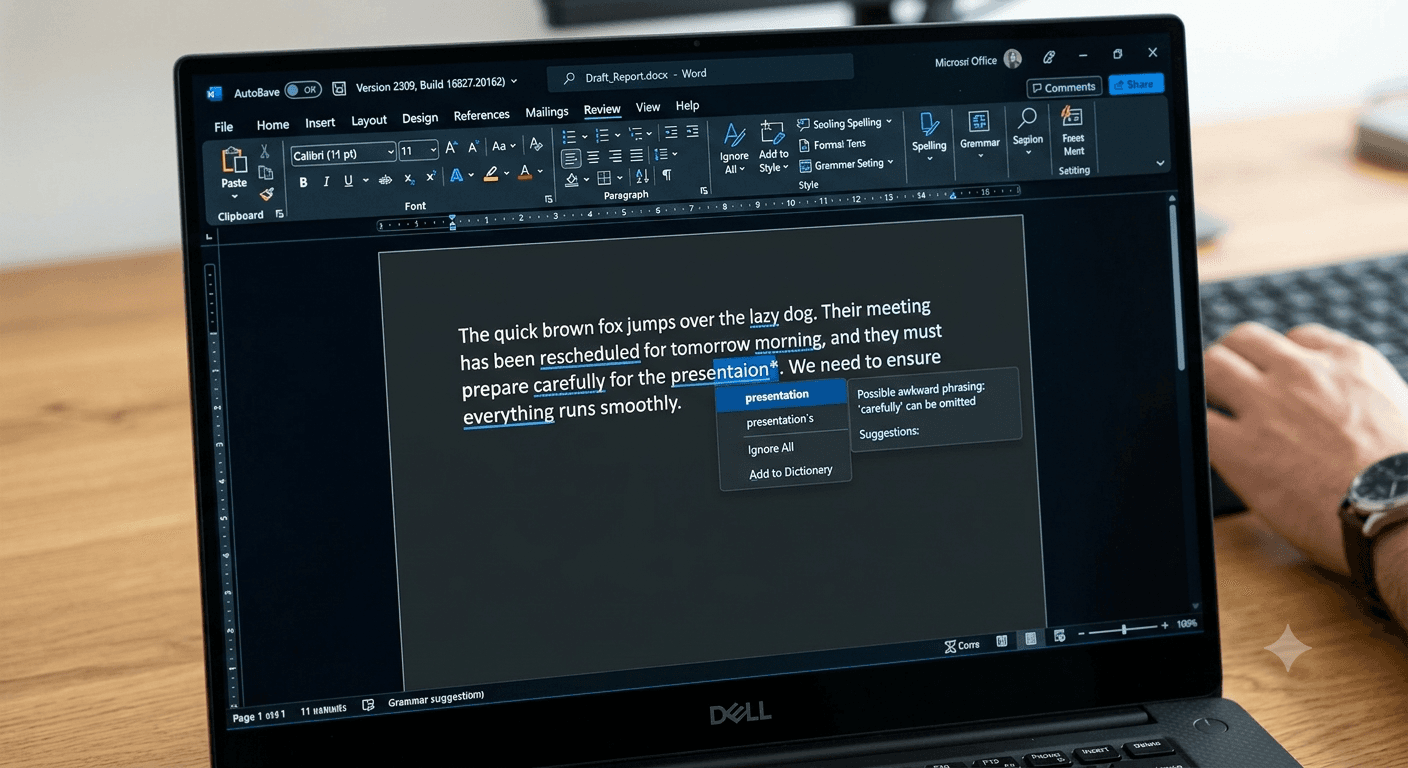1408x768 pixels.
Task: Apply Superscript formatting
Action: point(431,176)
